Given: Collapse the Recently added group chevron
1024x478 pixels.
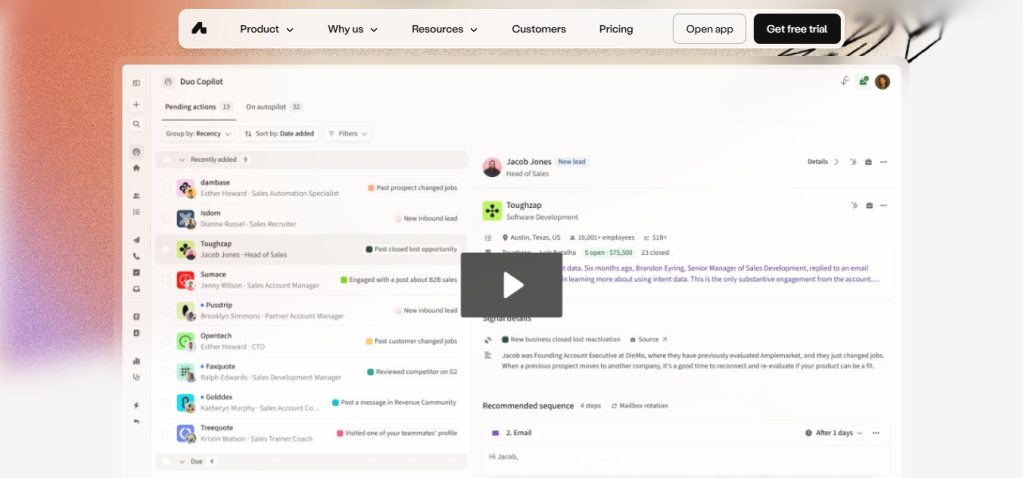Looking at the screenshot, I should (182, 159).
